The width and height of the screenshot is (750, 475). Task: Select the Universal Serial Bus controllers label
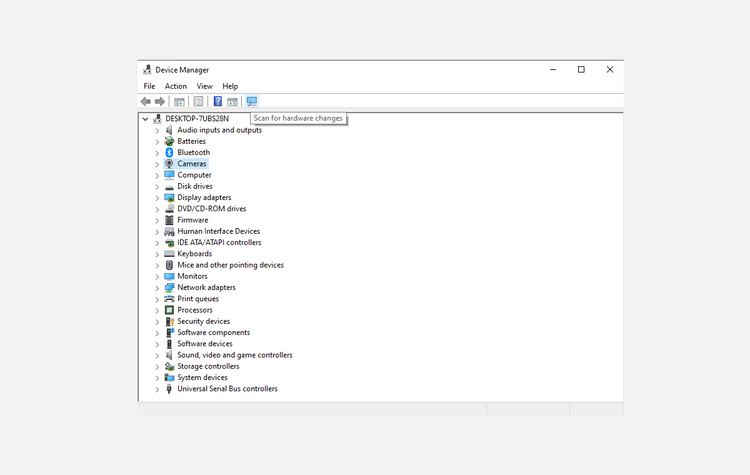coord(227,388)
